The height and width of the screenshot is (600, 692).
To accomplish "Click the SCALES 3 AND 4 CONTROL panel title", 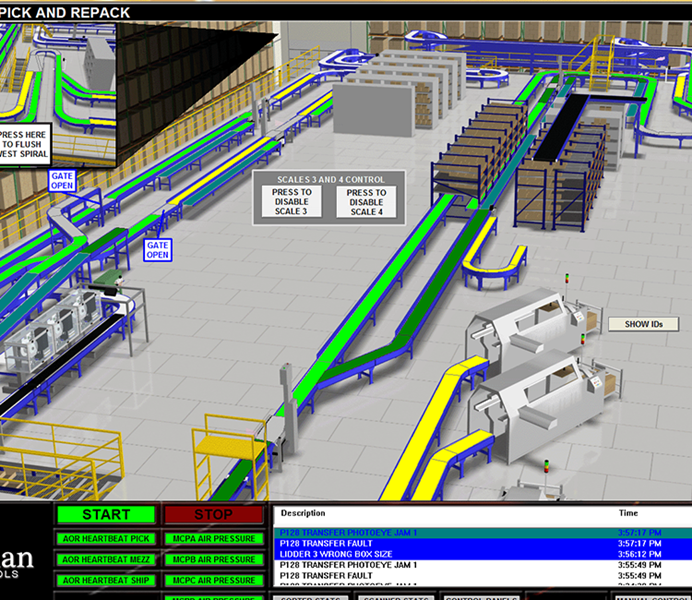I will click(331, 180).
